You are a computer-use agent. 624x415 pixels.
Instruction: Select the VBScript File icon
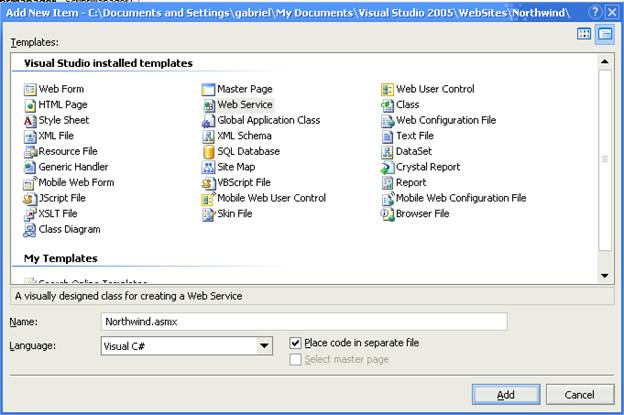pos(209,183)
